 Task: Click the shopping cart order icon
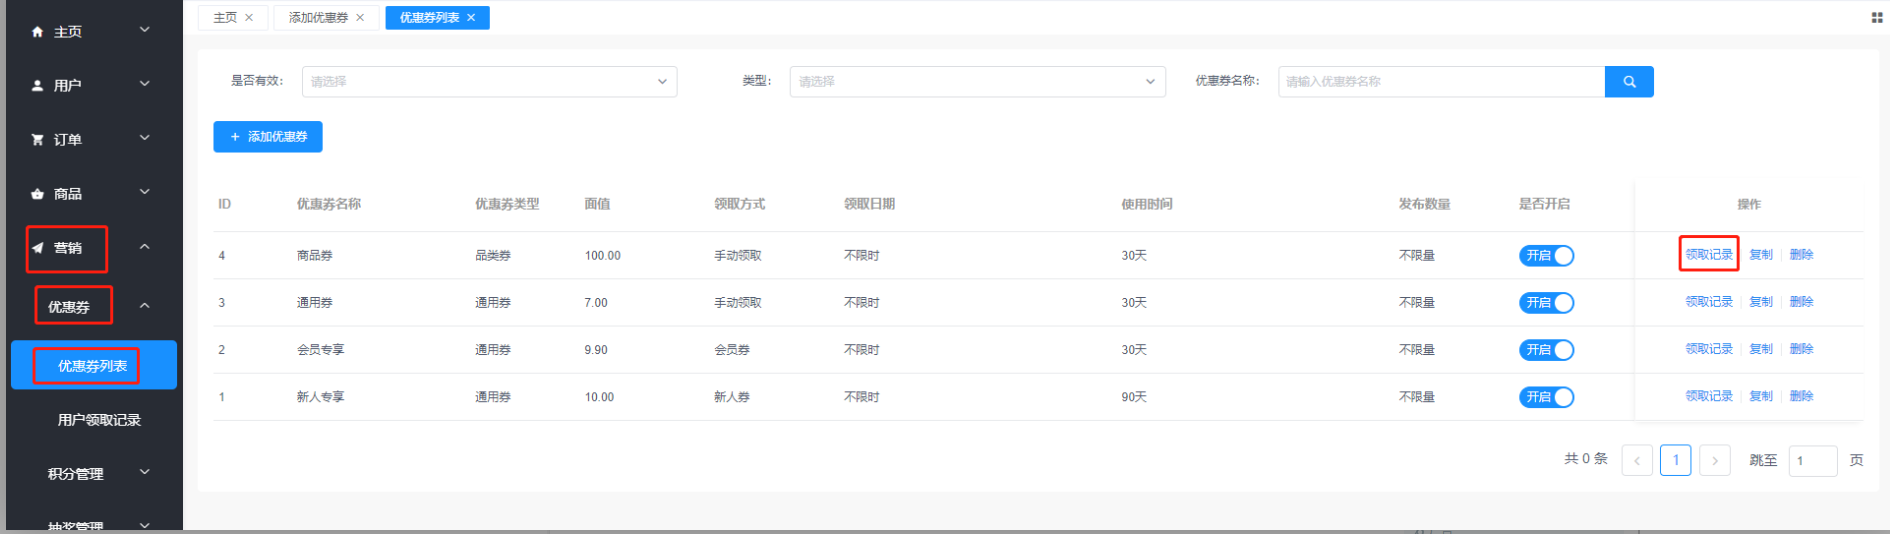coord(38,140)
